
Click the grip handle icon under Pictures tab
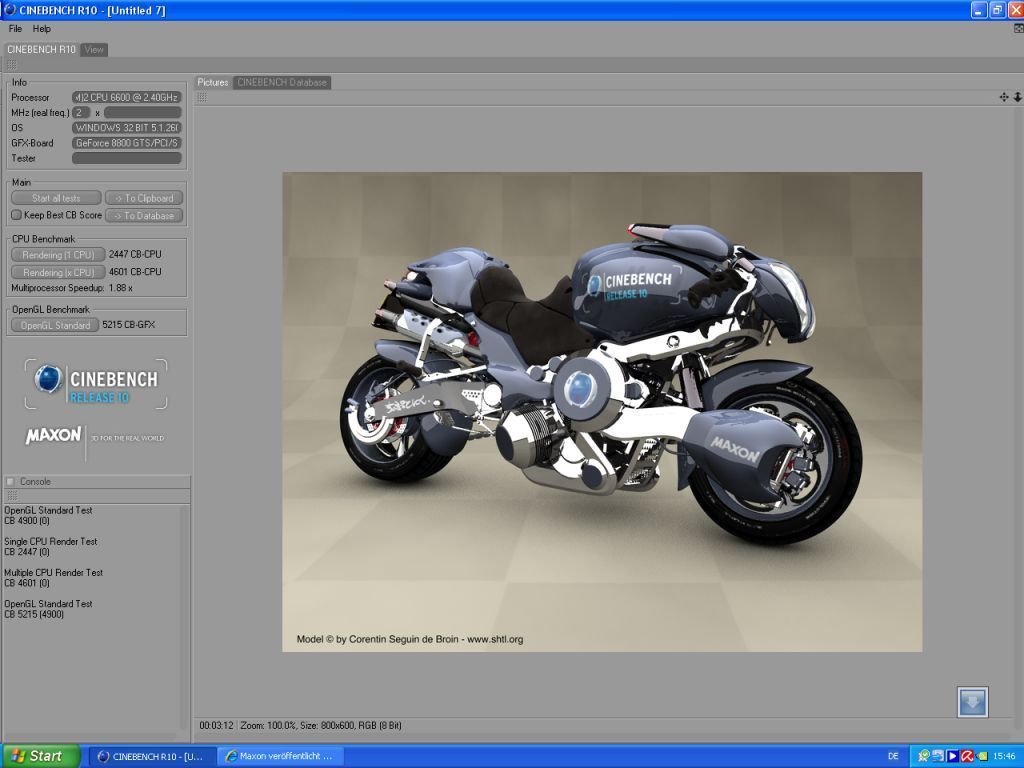tap(202, 97)
